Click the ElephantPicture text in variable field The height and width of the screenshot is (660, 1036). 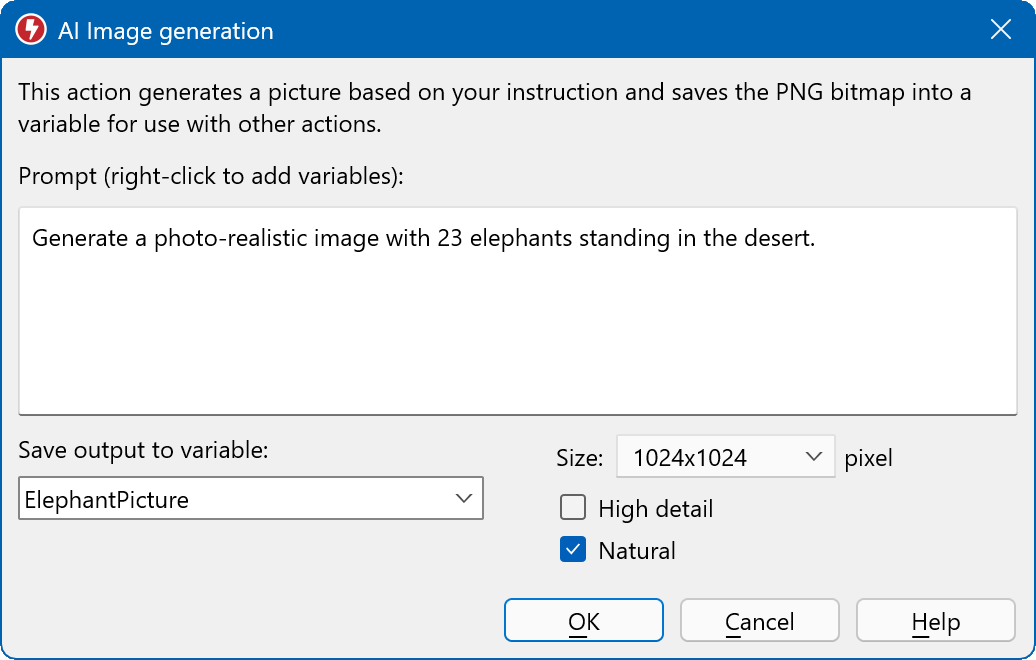(x=107, y=499)
